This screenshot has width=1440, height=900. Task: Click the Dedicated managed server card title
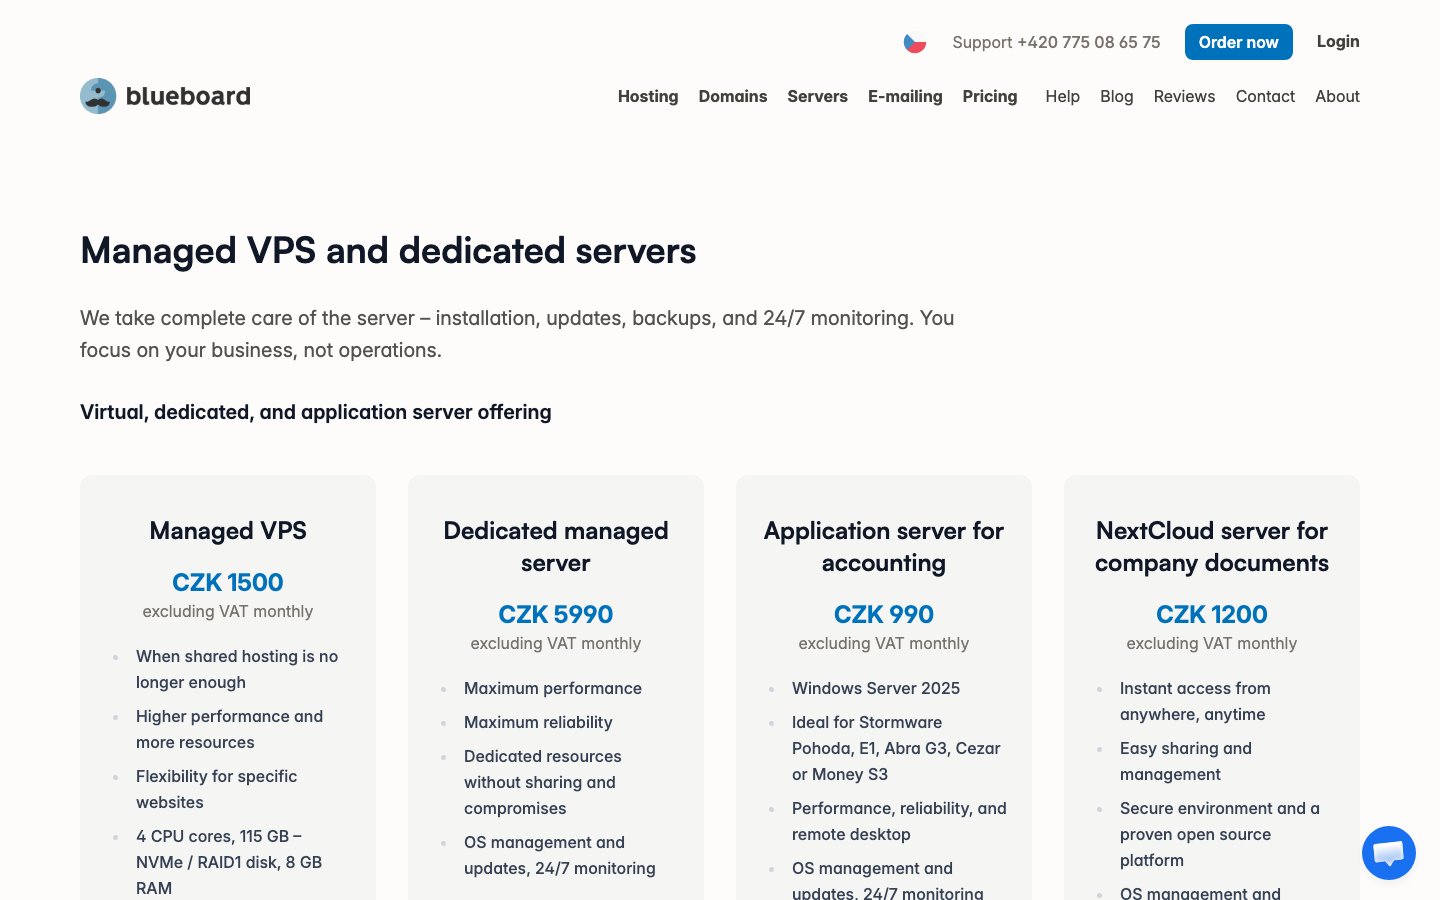tap(556, 547)
